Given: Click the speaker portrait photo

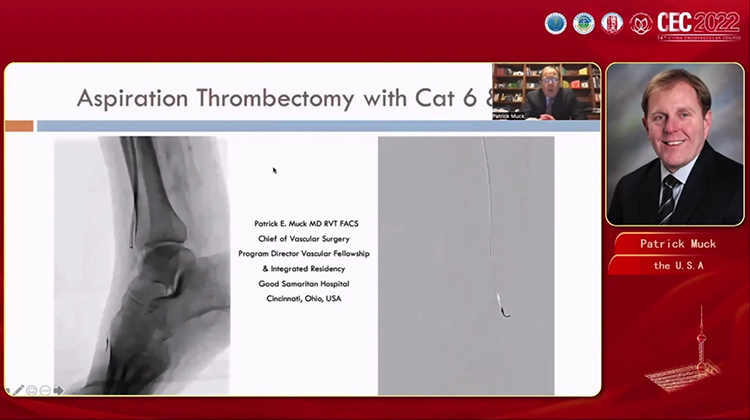Looking at the screenshot, I should (x=675, y=144).
